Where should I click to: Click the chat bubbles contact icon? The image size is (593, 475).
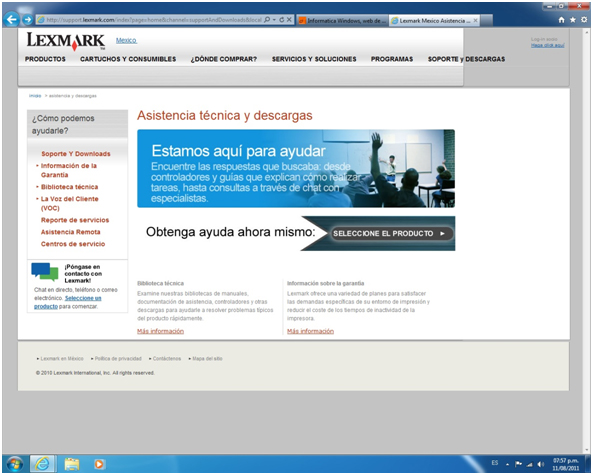click(x=45, y=272)
